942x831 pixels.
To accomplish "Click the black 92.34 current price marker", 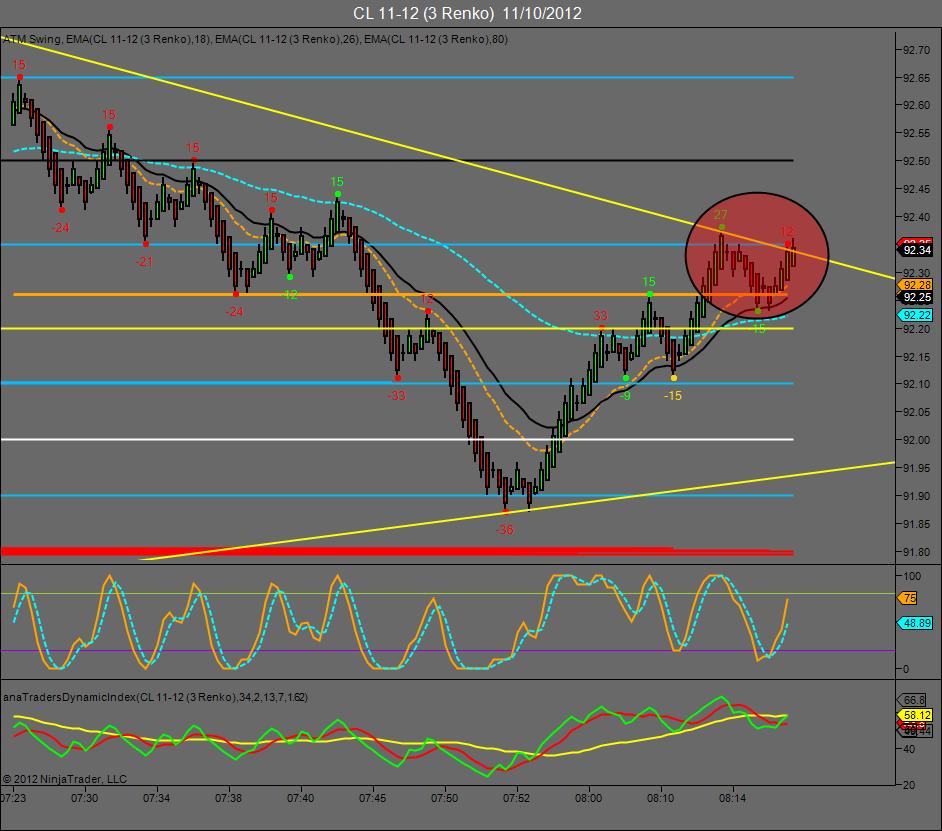I will click(916, 250).
